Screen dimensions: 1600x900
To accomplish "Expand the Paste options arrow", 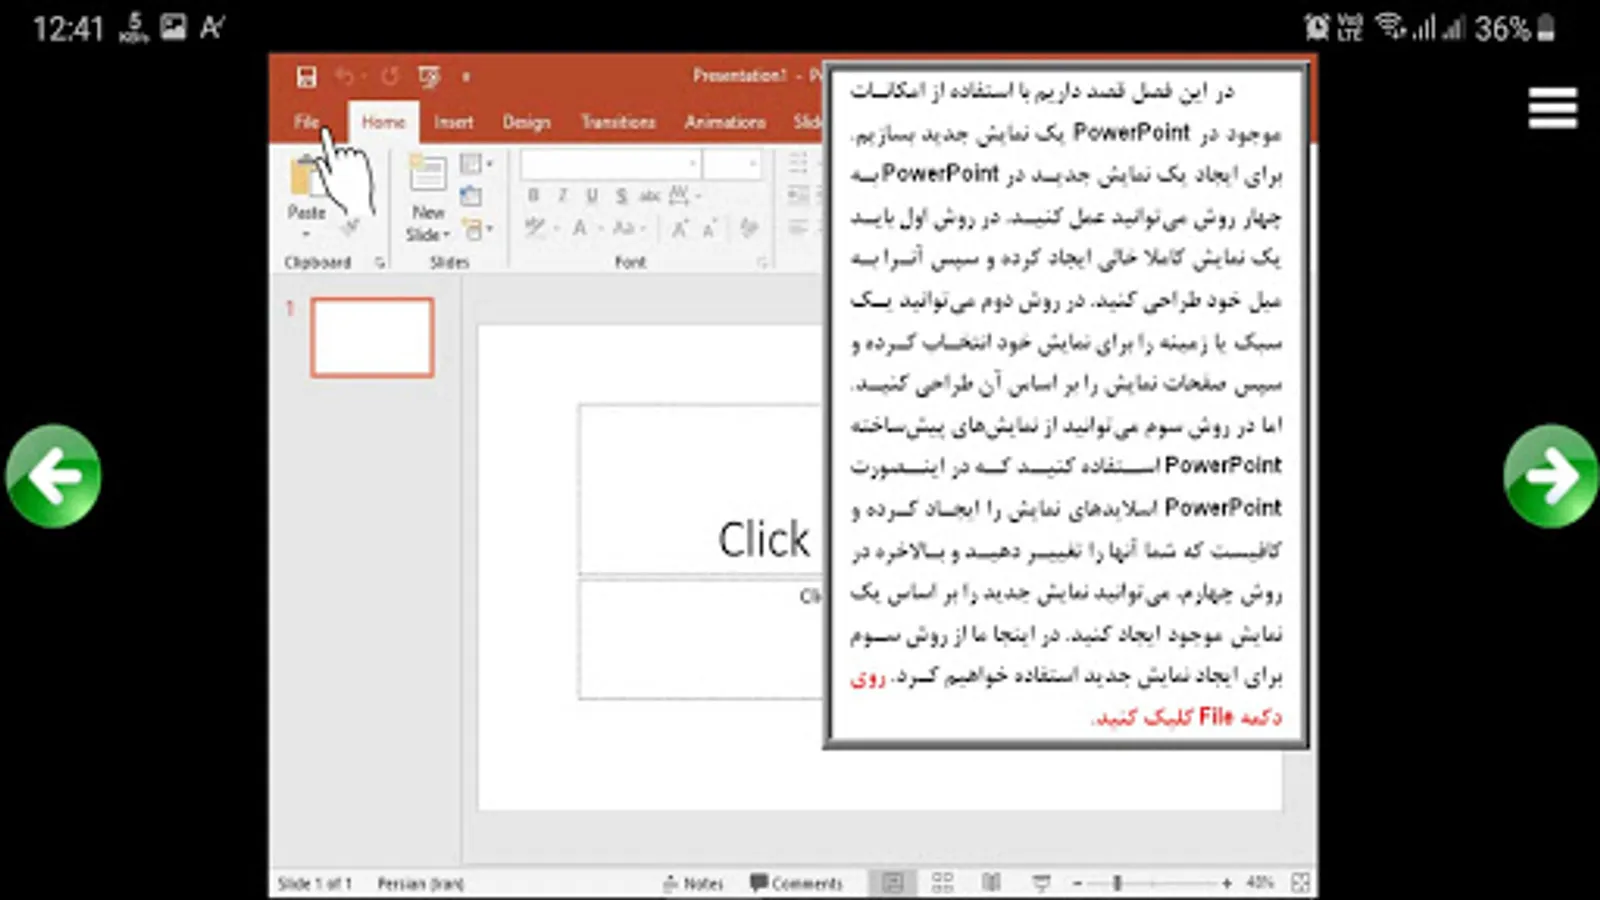I will click(x=306, y=235).
